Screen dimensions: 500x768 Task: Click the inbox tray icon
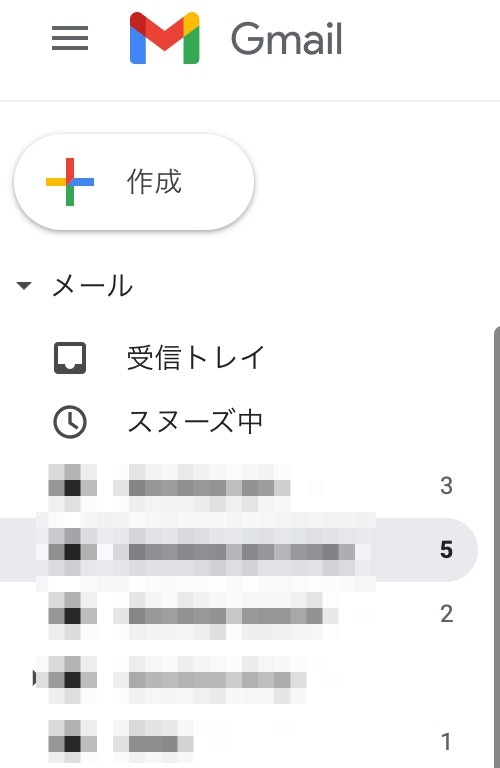click(70, 358)
